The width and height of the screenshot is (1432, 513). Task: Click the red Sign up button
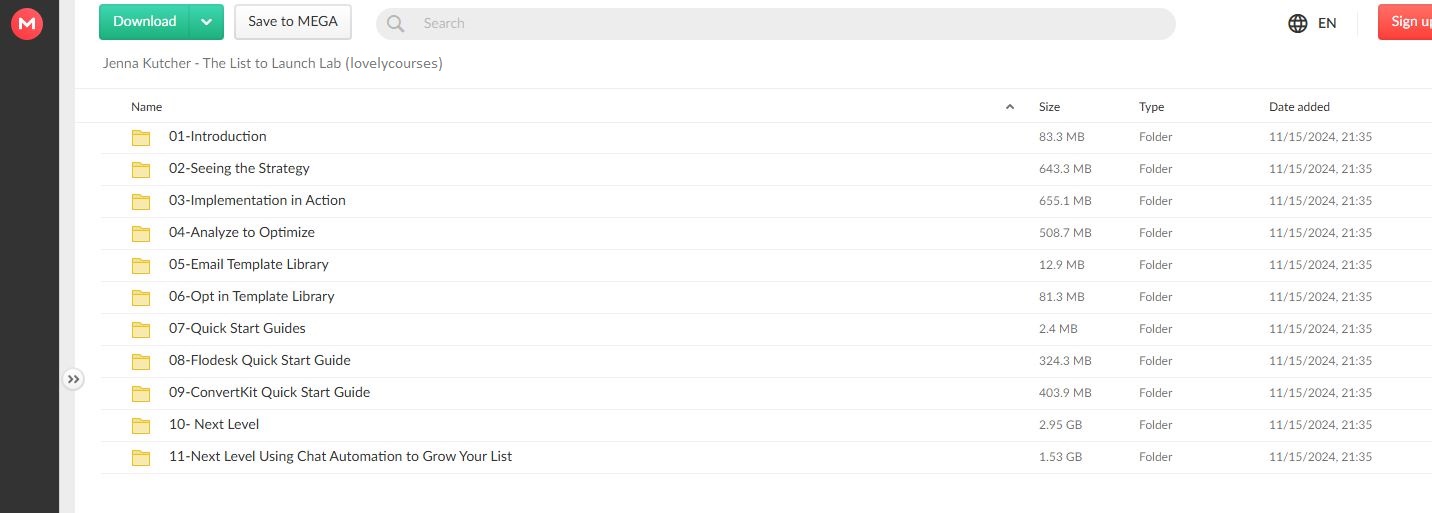(1410, 22)
